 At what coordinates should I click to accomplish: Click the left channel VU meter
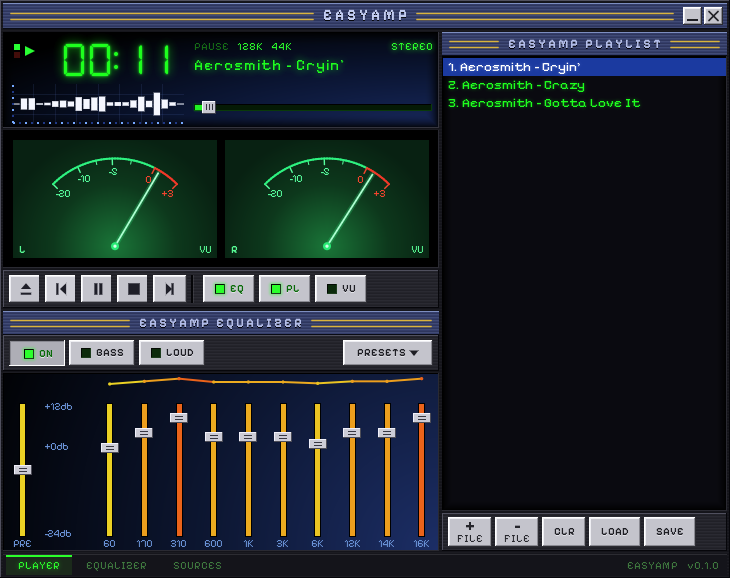[x=115, y=199]
